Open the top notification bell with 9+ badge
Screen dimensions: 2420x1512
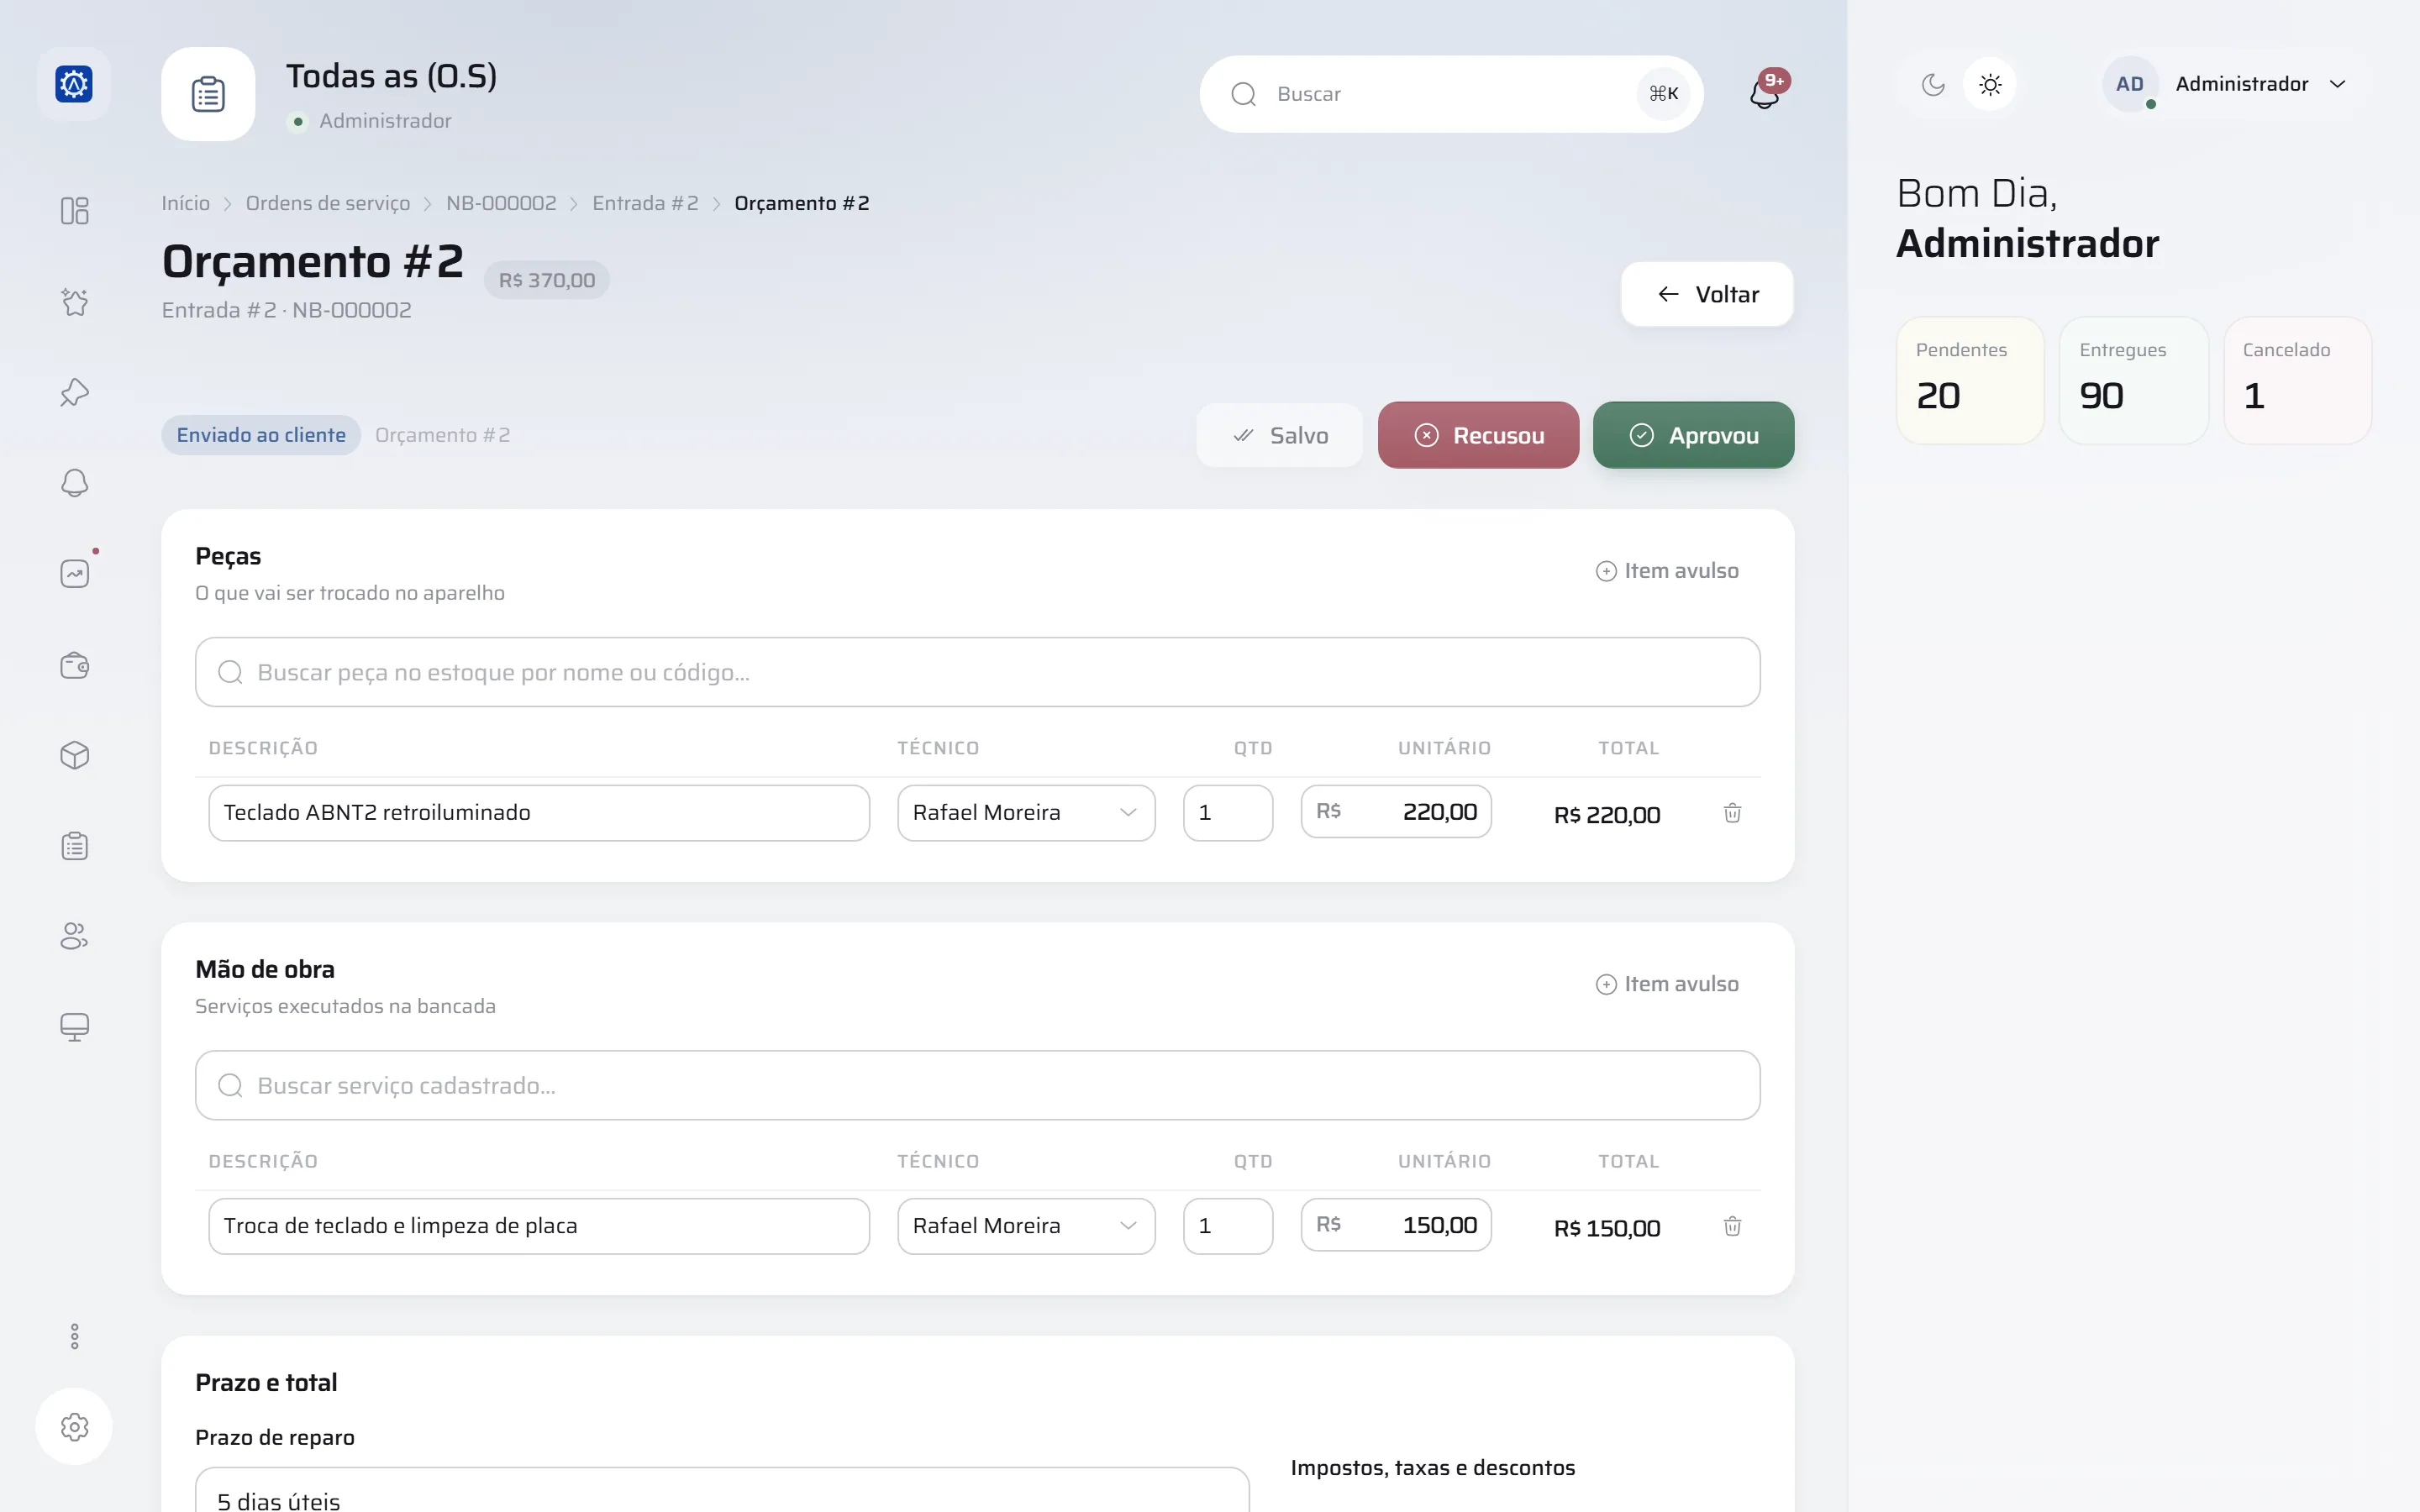pyautogui.click(x=1765, y=93)
